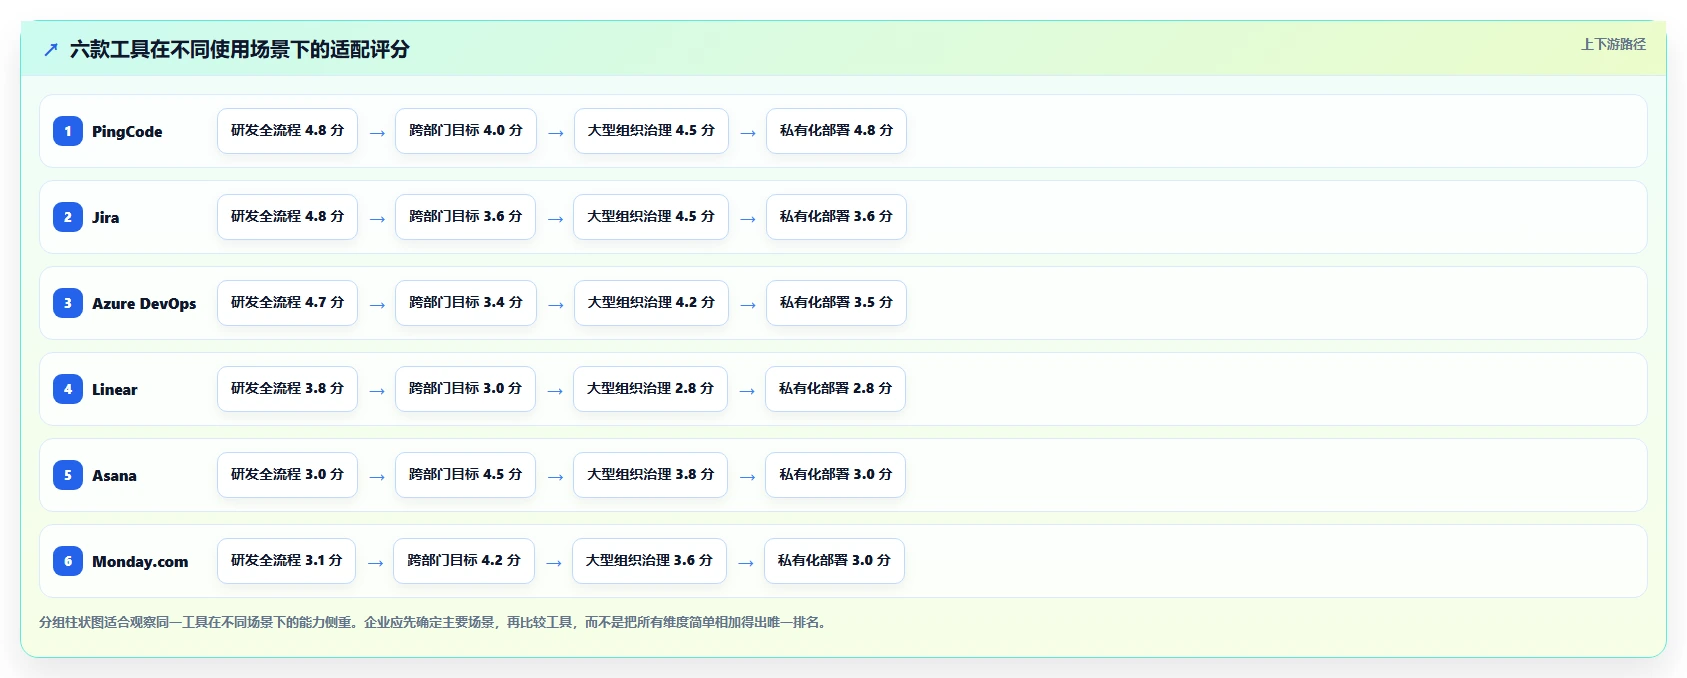This screenshot has width=1687, height=678.
Task: Click the 研发全流程 4.7 分 chip
Action: tap(287, 303)
